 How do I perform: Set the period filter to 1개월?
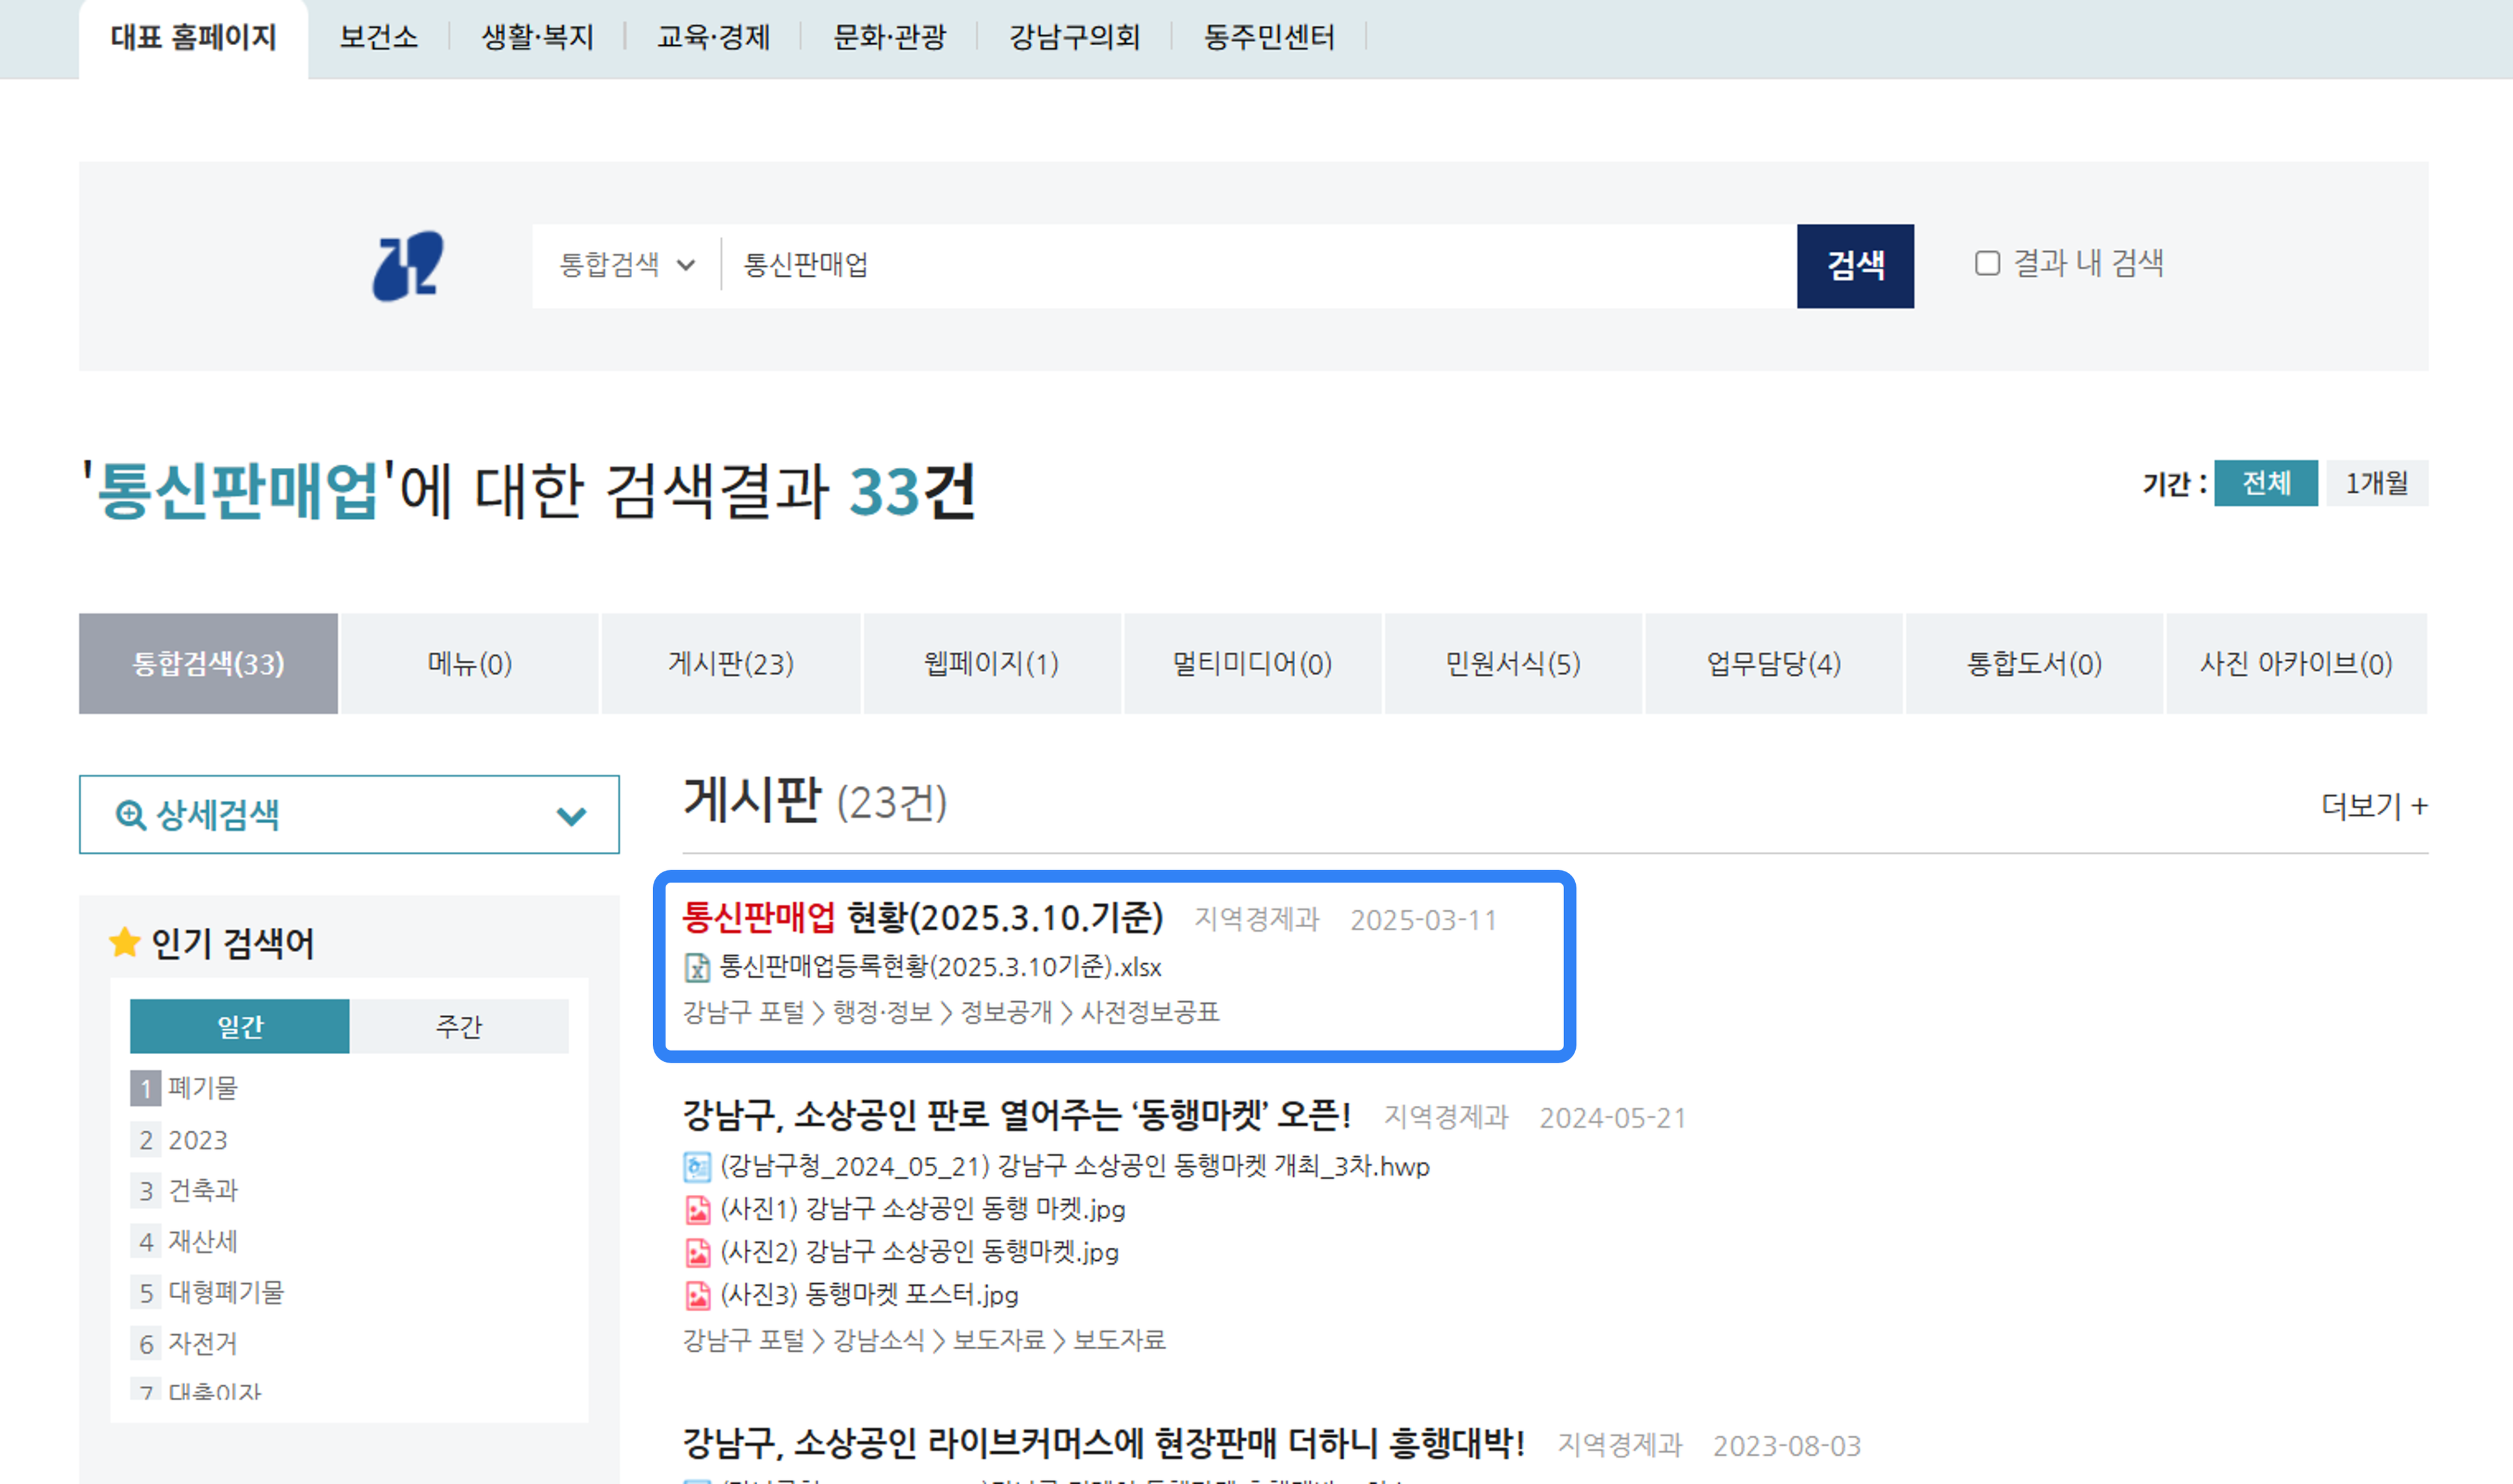tap(2376, 484)
